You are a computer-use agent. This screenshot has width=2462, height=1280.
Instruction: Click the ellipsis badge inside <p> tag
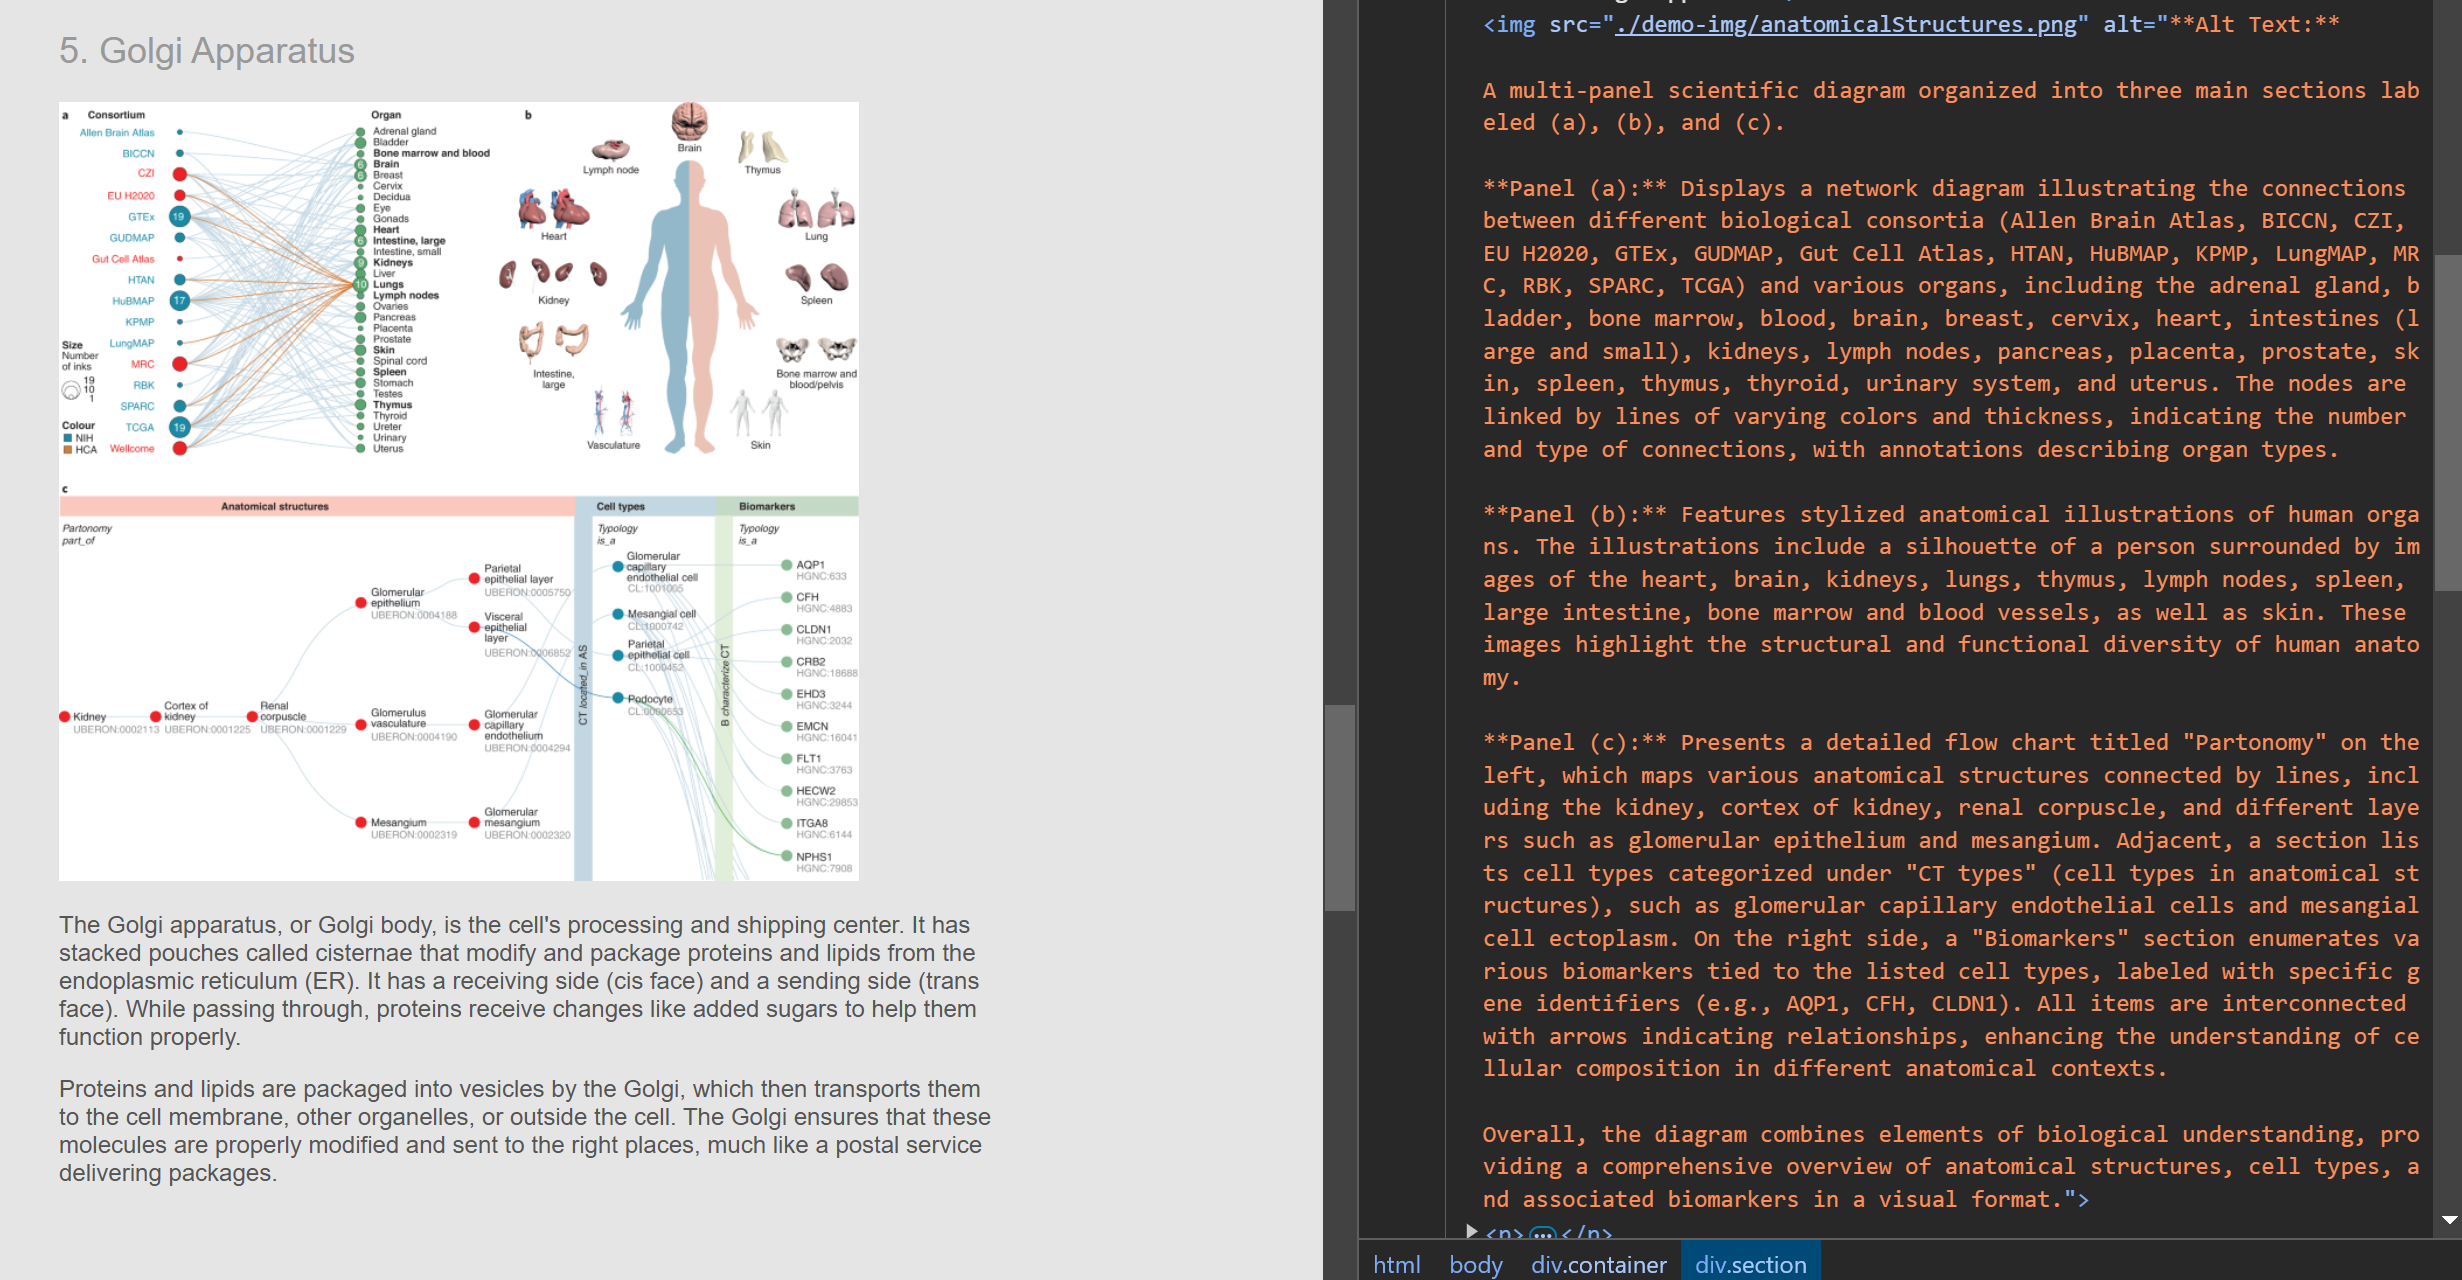pos(1543,1234)
